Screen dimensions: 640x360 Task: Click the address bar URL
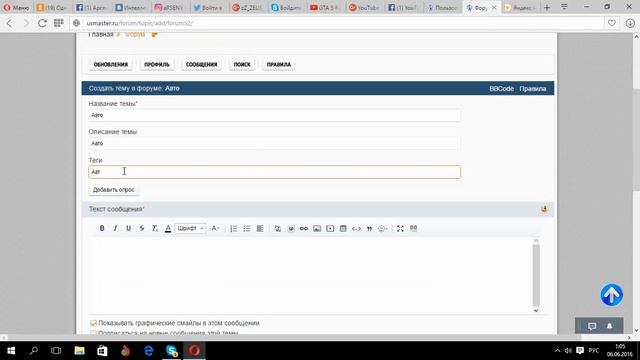click(x=140, y=23)
